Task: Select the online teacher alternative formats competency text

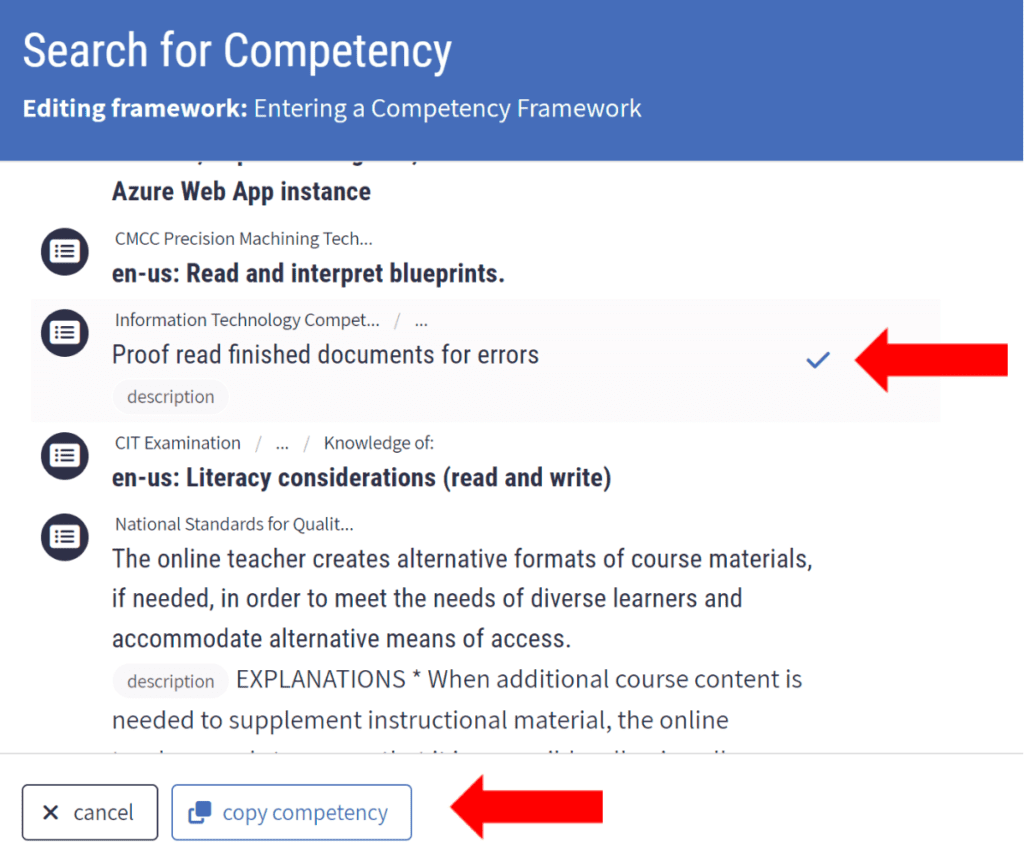Action: (x=460, y=598)
